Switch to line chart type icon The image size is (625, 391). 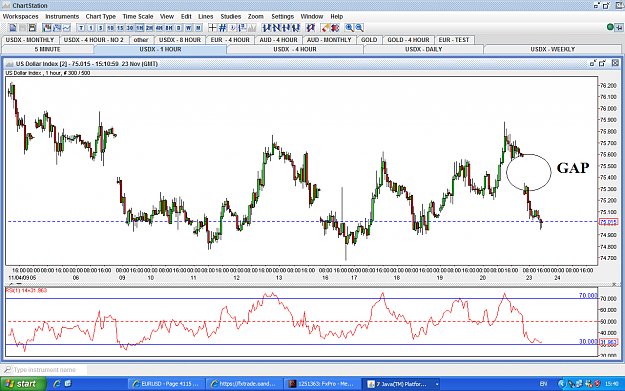[x=66, y=28]
